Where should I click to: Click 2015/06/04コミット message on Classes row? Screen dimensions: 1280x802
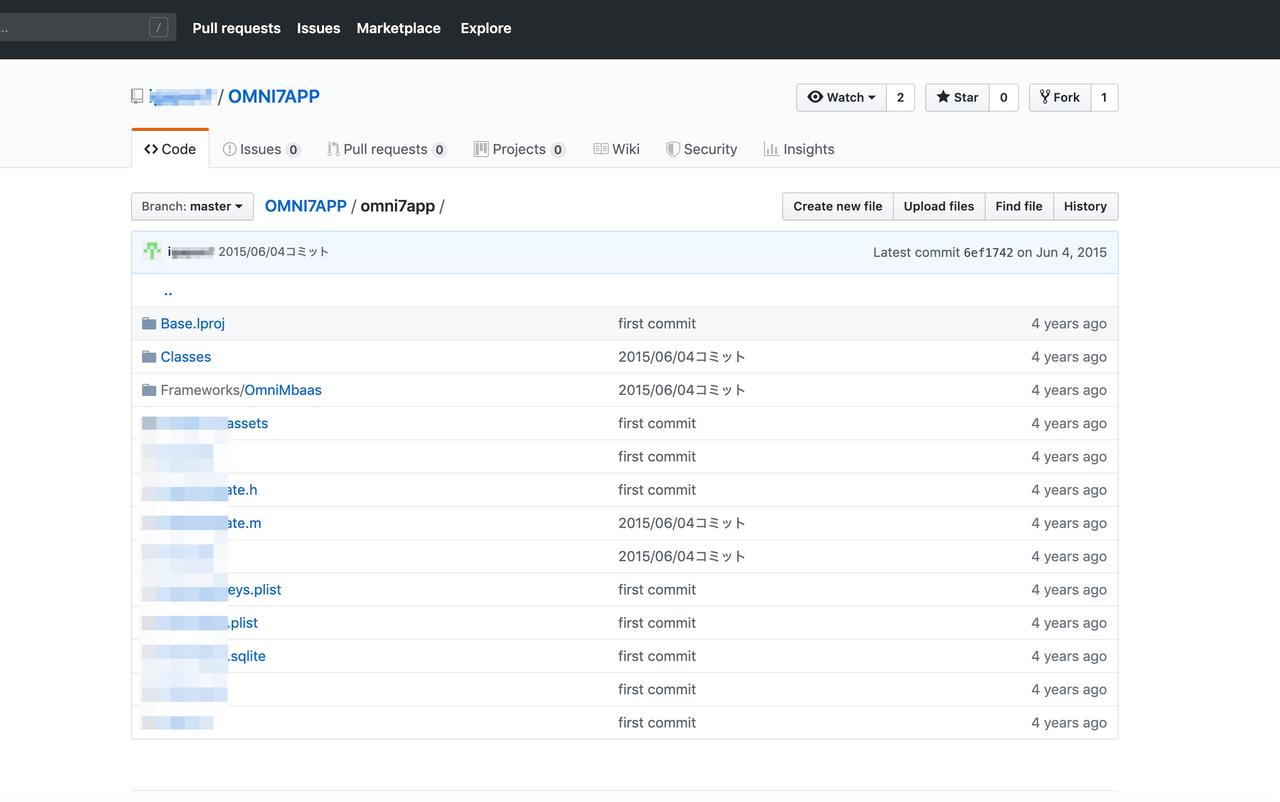pos(682,357)
